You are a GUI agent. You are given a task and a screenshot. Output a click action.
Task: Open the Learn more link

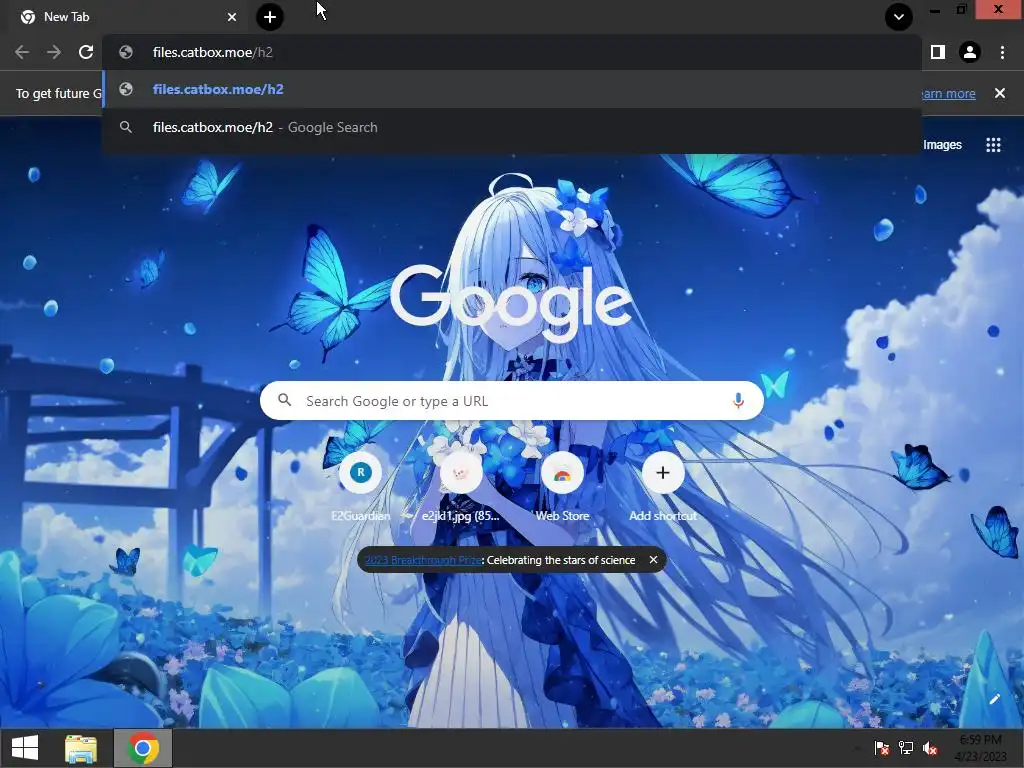[949, 93]
